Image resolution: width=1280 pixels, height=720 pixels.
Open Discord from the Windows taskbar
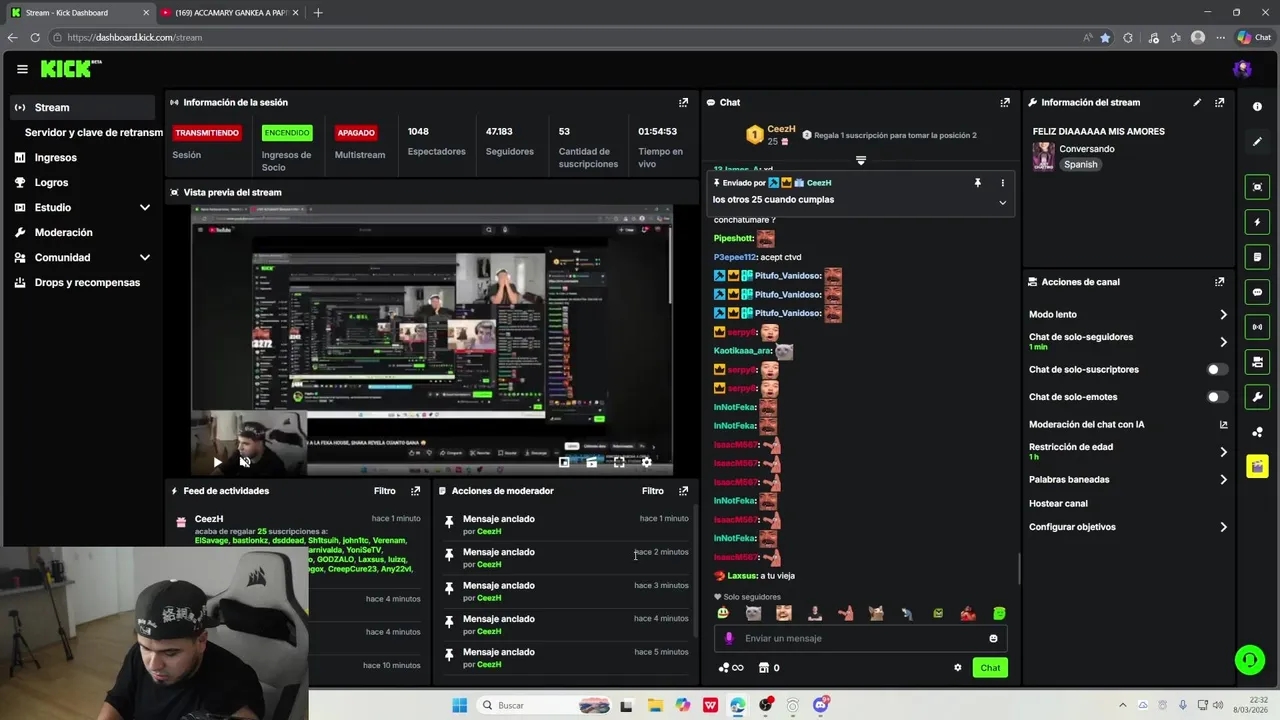(x=820, y=705)
